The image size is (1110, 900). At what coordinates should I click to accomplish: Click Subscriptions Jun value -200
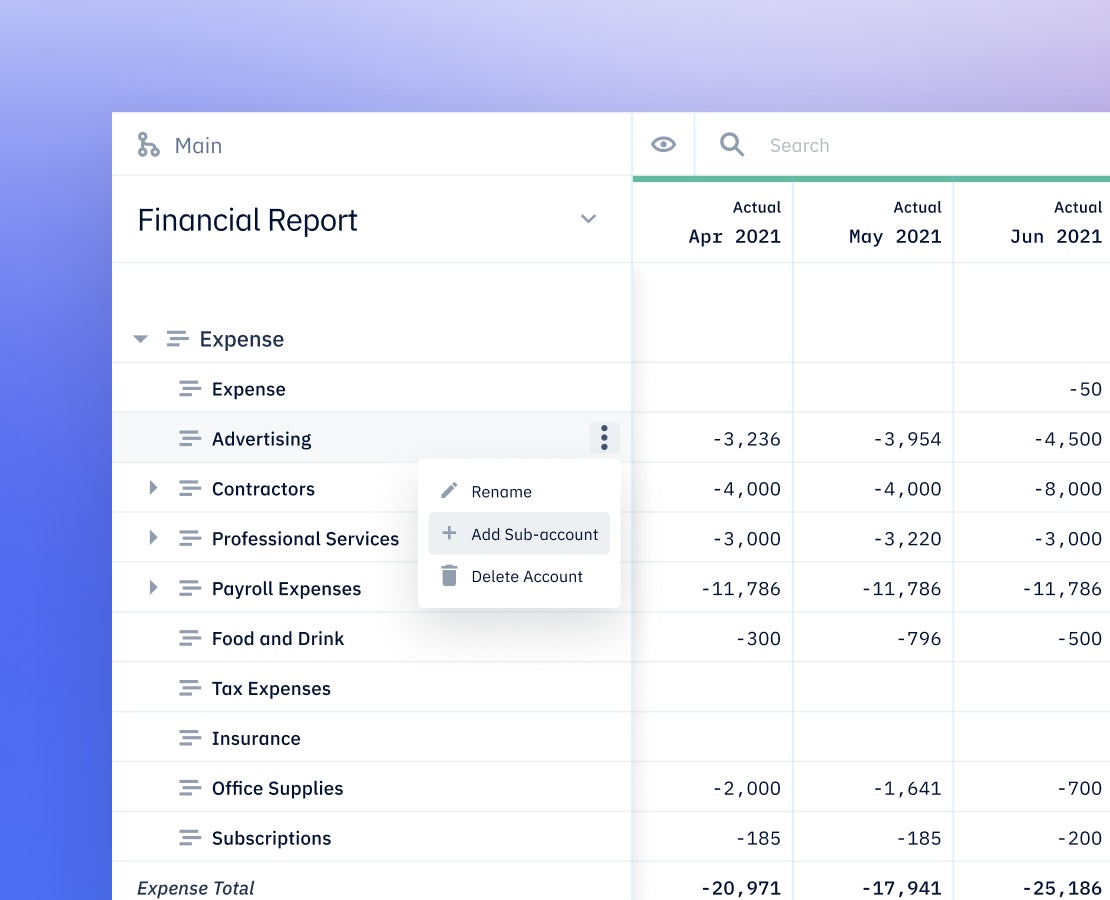(1080, 838)
